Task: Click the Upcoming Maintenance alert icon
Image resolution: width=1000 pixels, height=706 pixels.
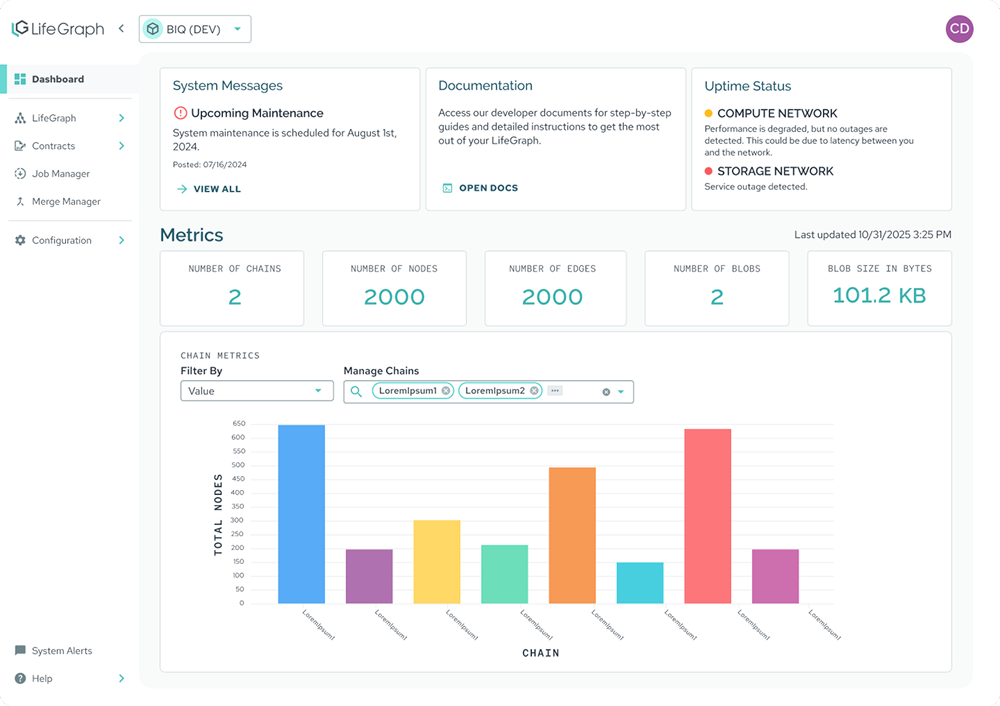Action: pyautogui.click(x=180, y=113)
